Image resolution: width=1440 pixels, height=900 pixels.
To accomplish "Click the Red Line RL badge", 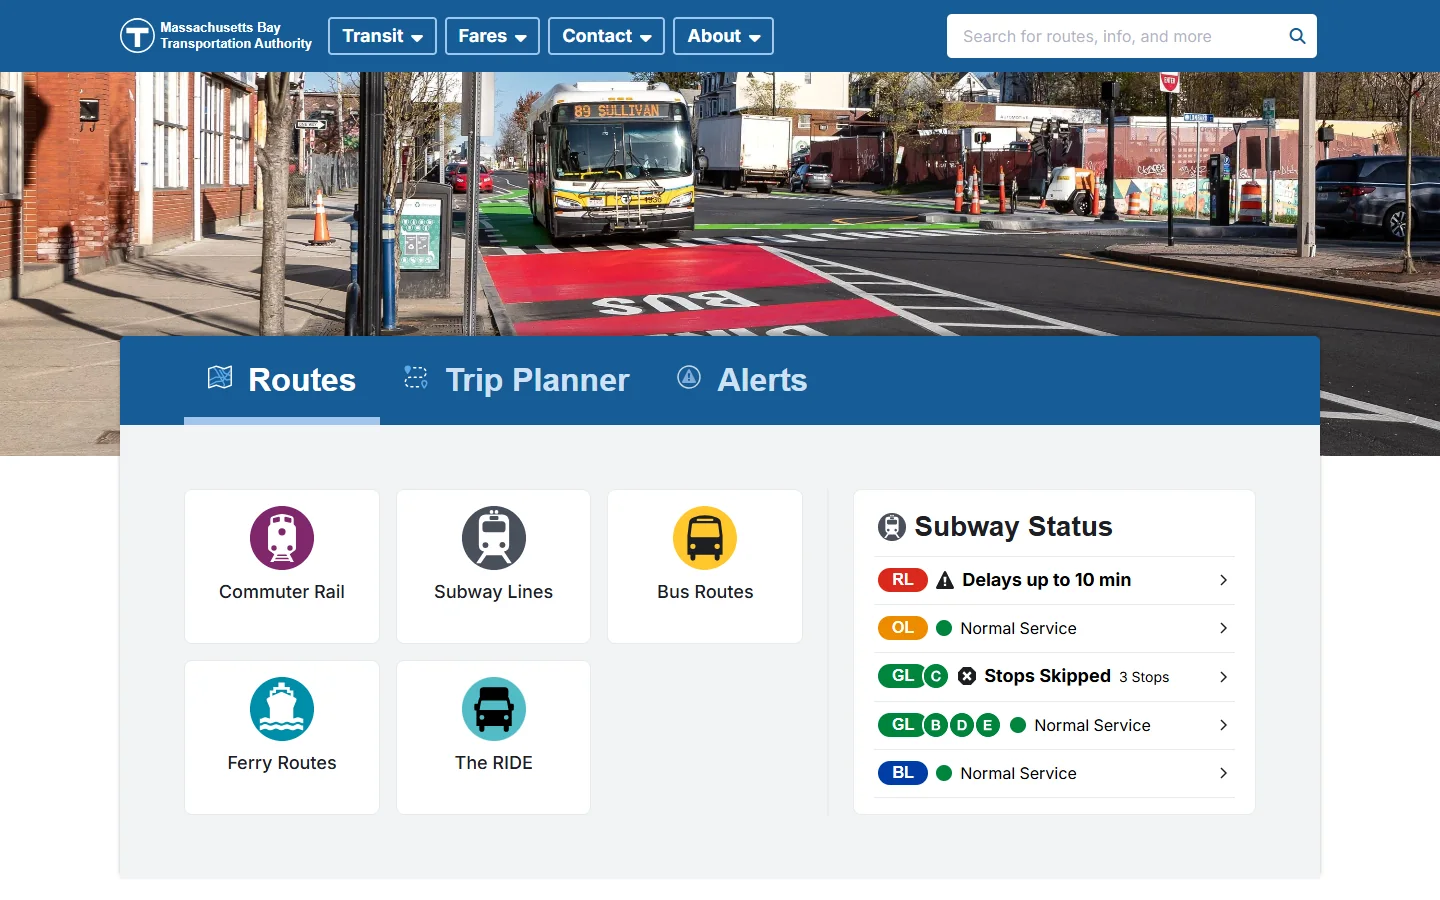I will coord(903,580).
